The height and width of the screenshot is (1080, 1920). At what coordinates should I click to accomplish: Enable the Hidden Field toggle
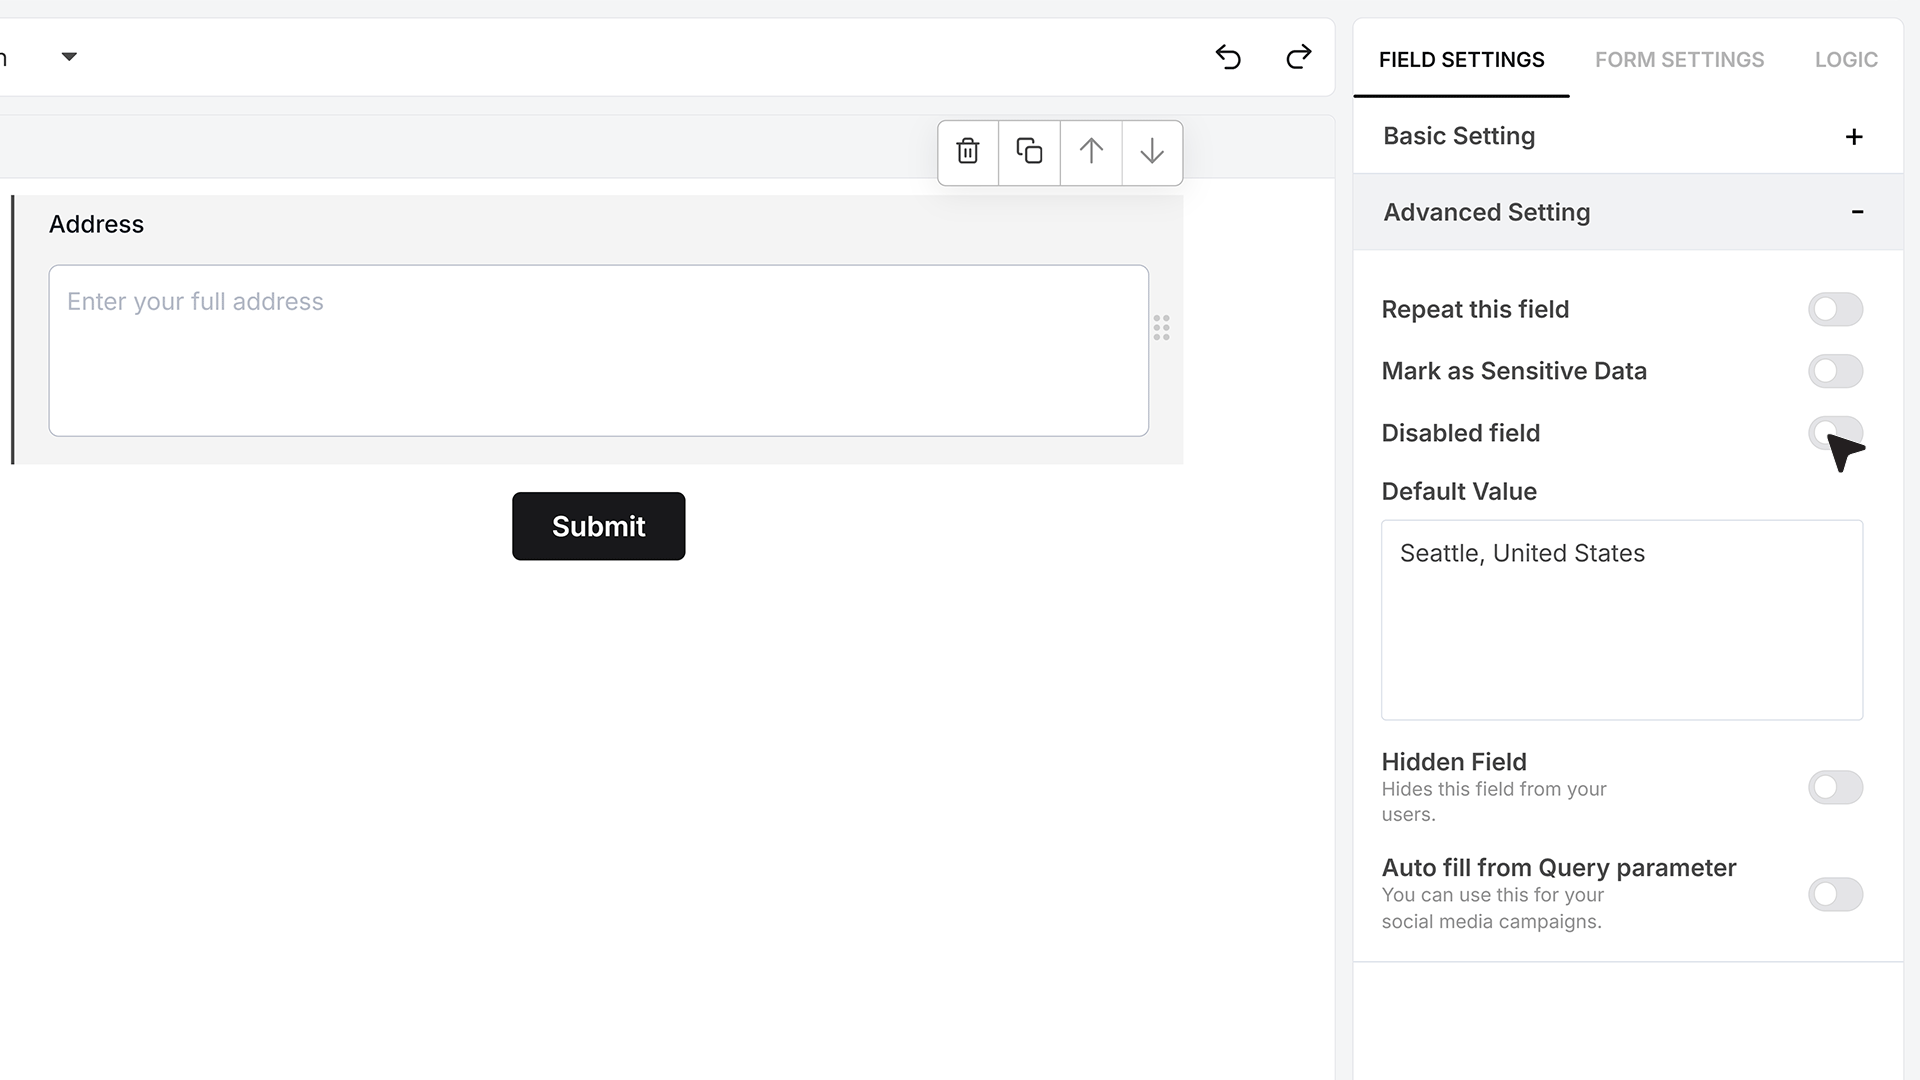pyautogui.click(x=1835, y=788)
